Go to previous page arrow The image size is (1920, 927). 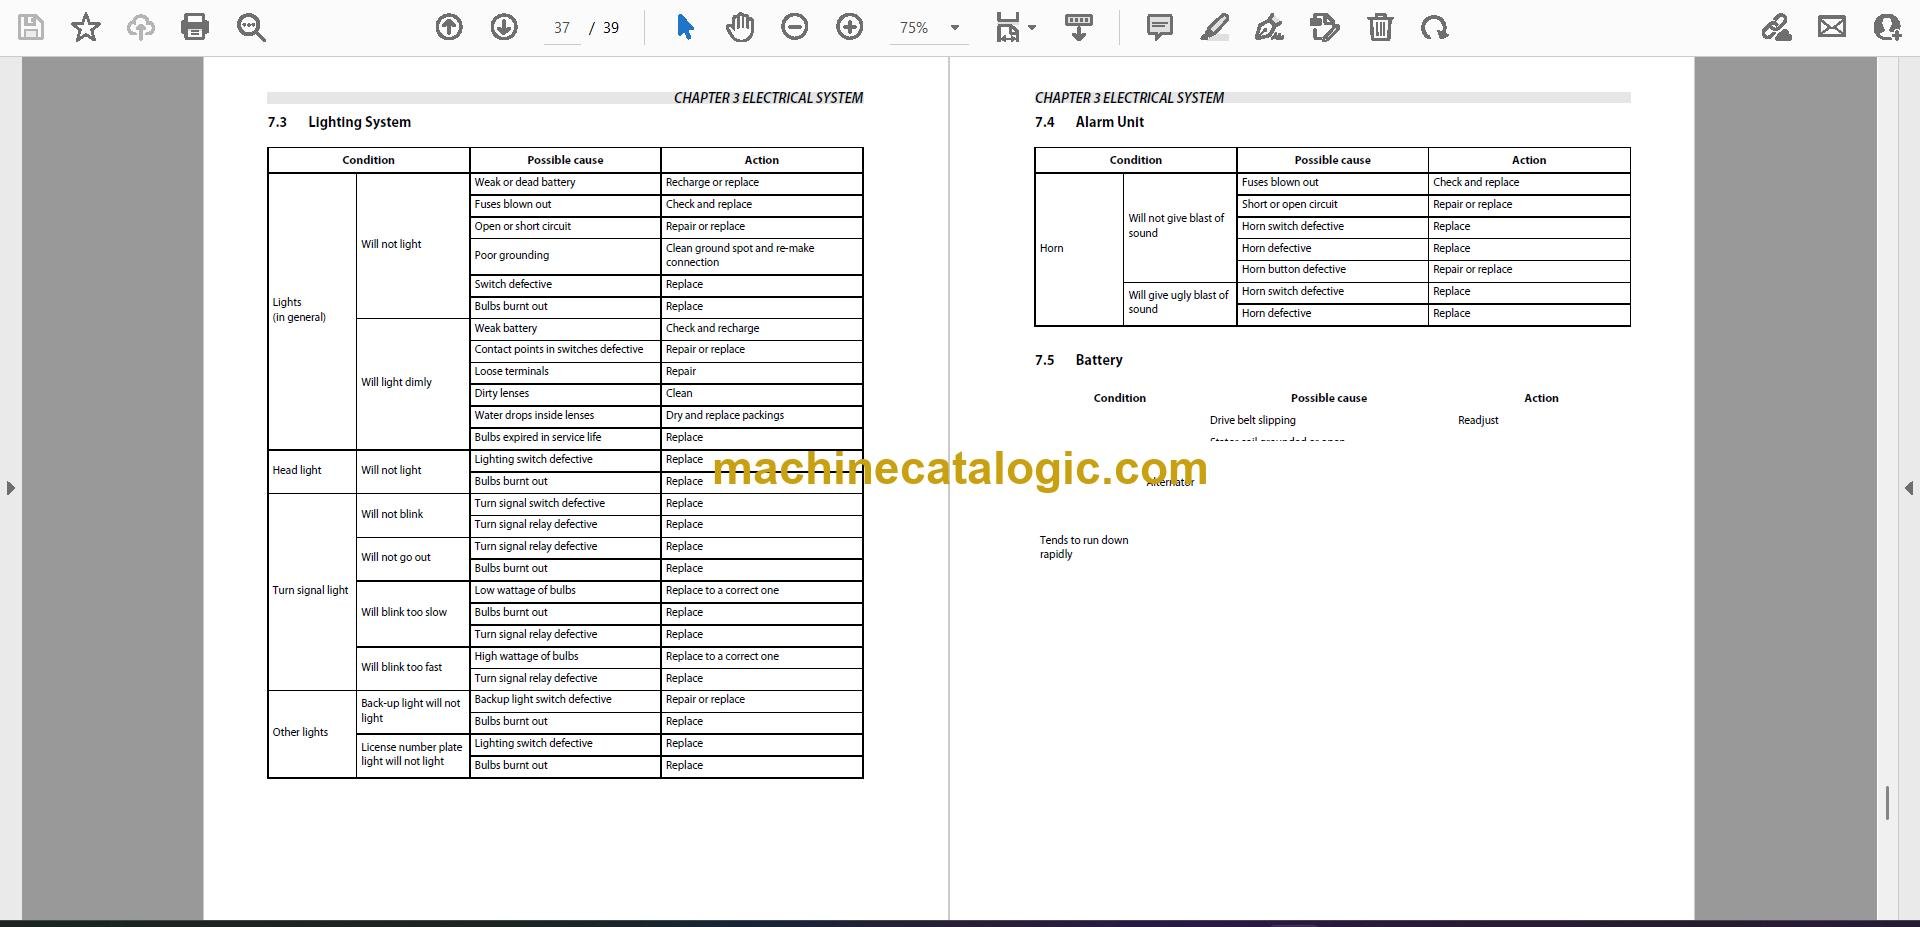(449, 27)
